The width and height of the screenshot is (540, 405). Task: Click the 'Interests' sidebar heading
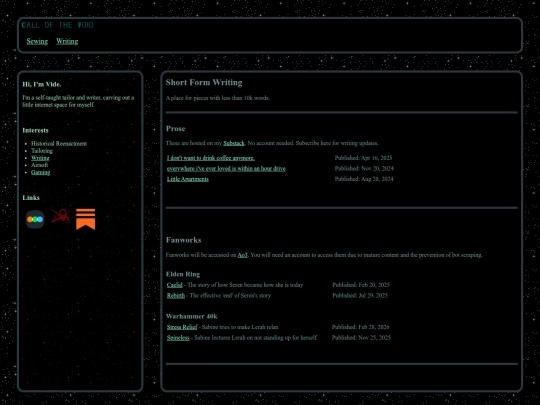(35, 131)
